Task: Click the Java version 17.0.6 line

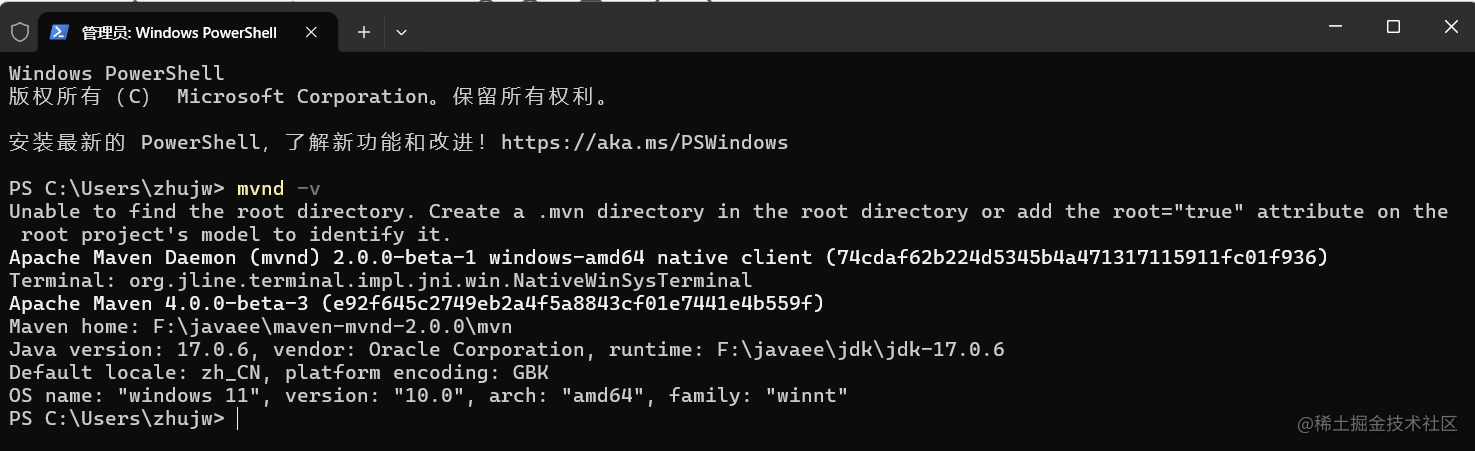Action: (506, 350)
